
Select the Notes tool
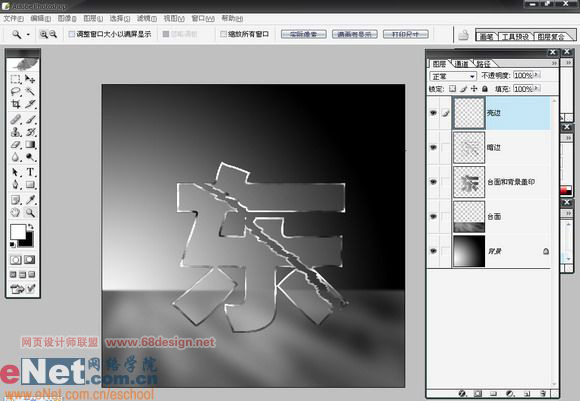click(x=16, y=200)
